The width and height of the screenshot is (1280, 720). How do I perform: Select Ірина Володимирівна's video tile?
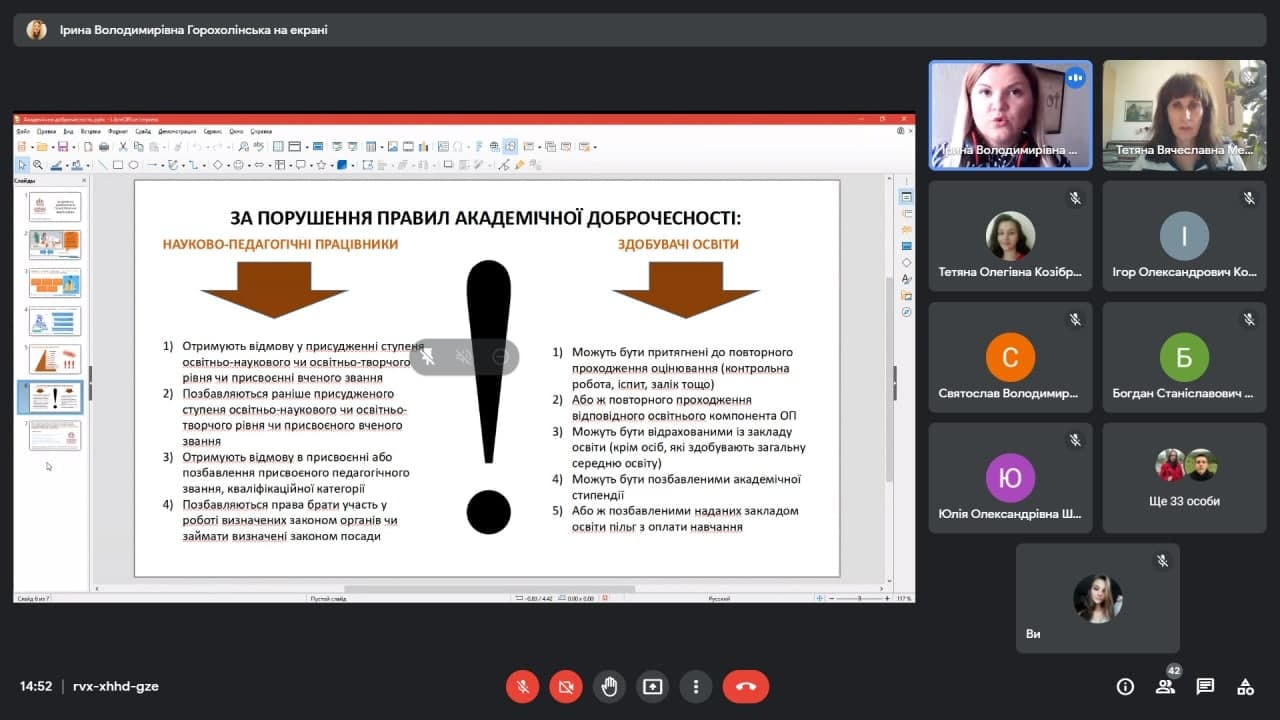tap(1010, 115)
